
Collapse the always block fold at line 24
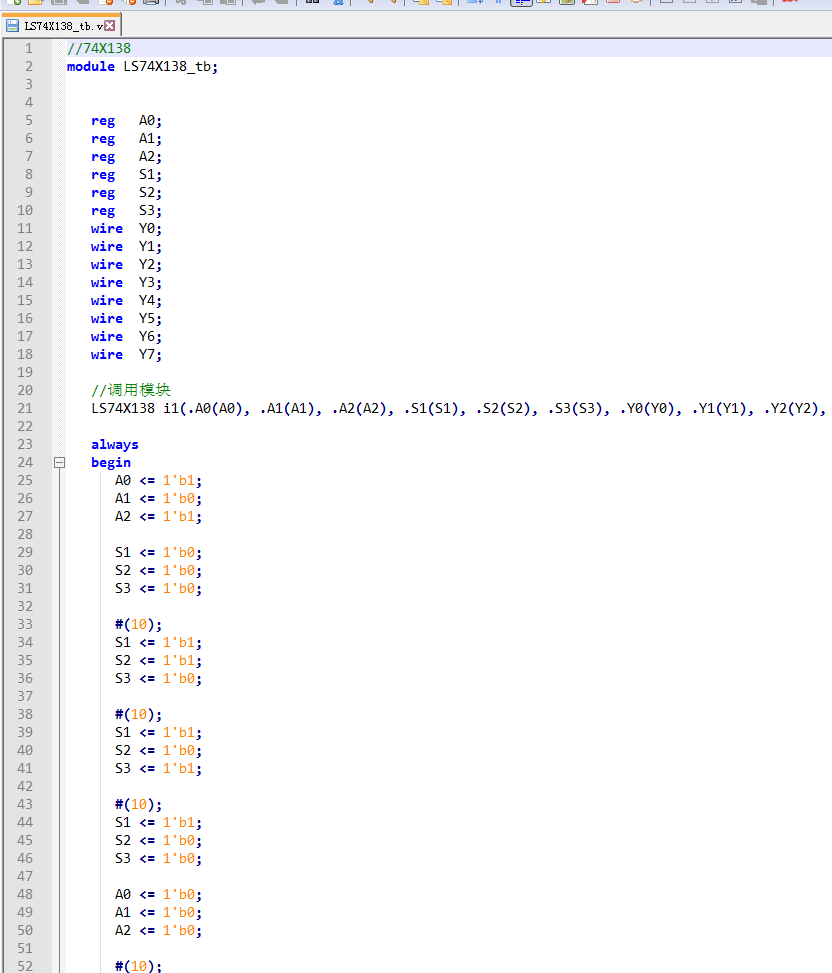point(59,462)
